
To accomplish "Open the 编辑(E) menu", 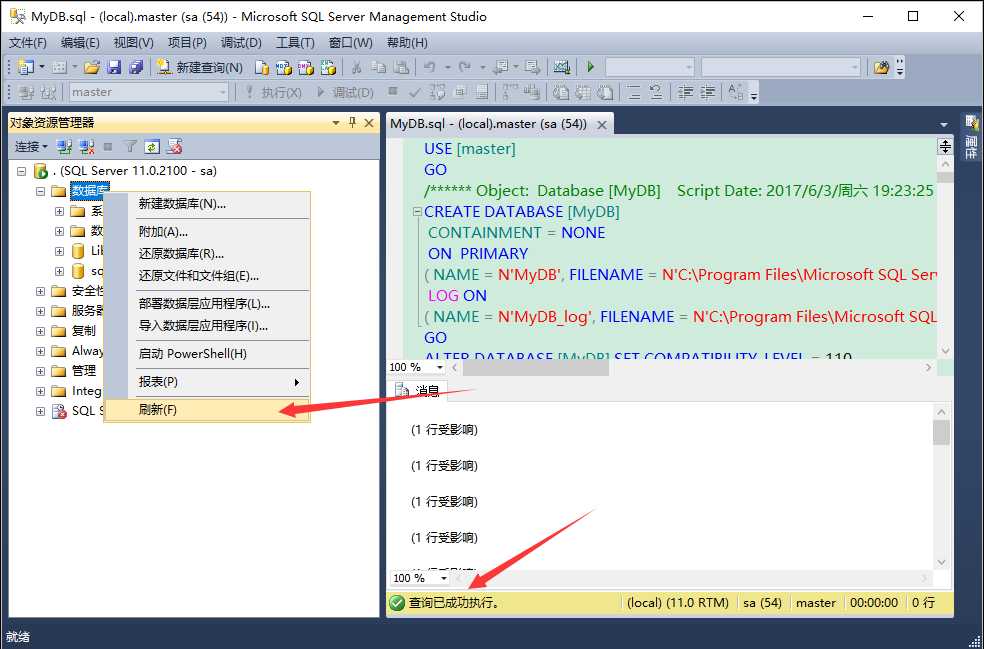I will 80,43.
